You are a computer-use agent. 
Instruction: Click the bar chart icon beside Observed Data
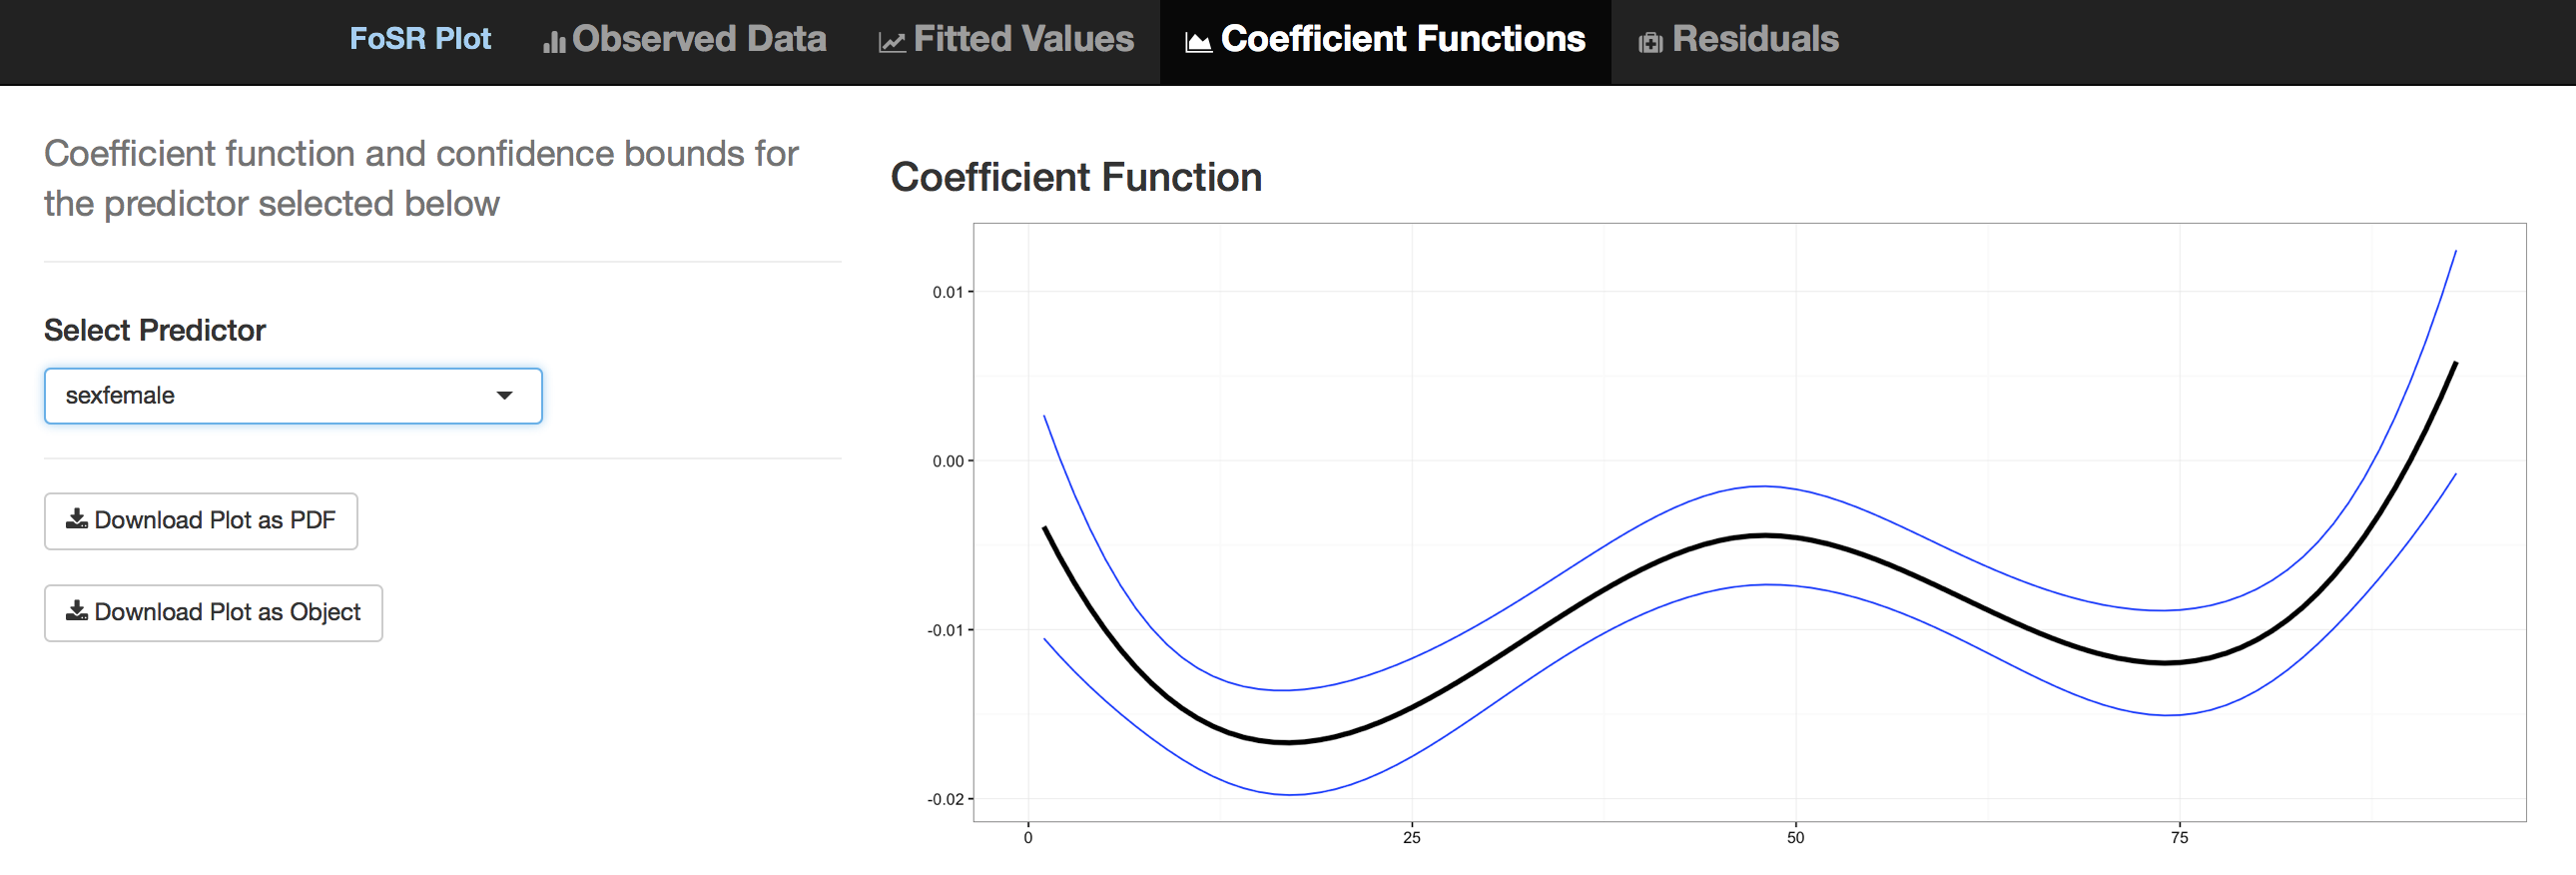click(x=554, y=42)
